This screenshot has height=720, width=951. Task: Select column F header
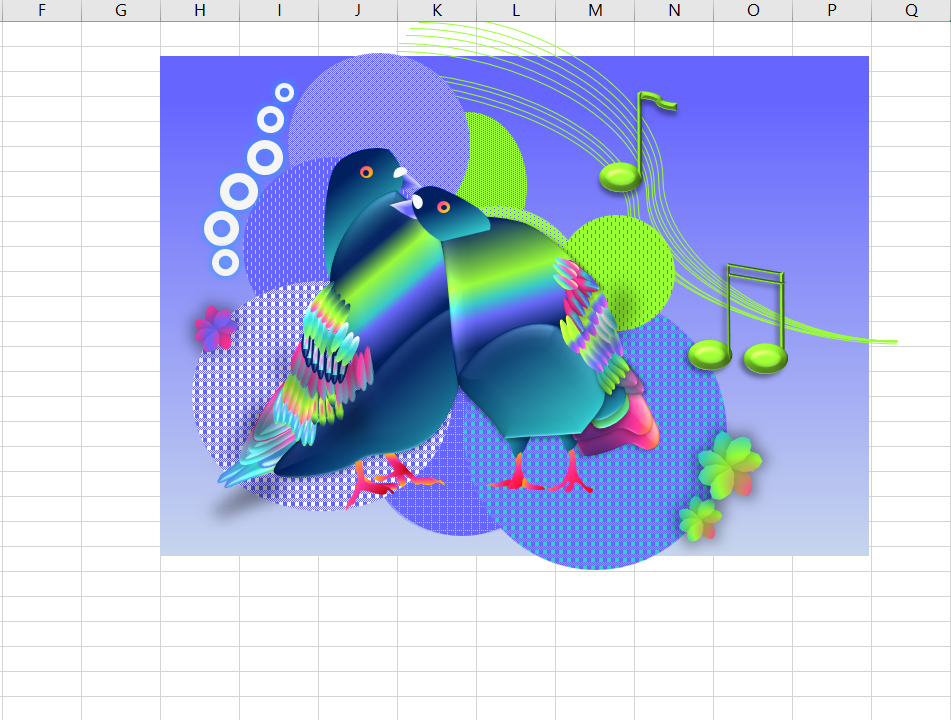(41, 11)
